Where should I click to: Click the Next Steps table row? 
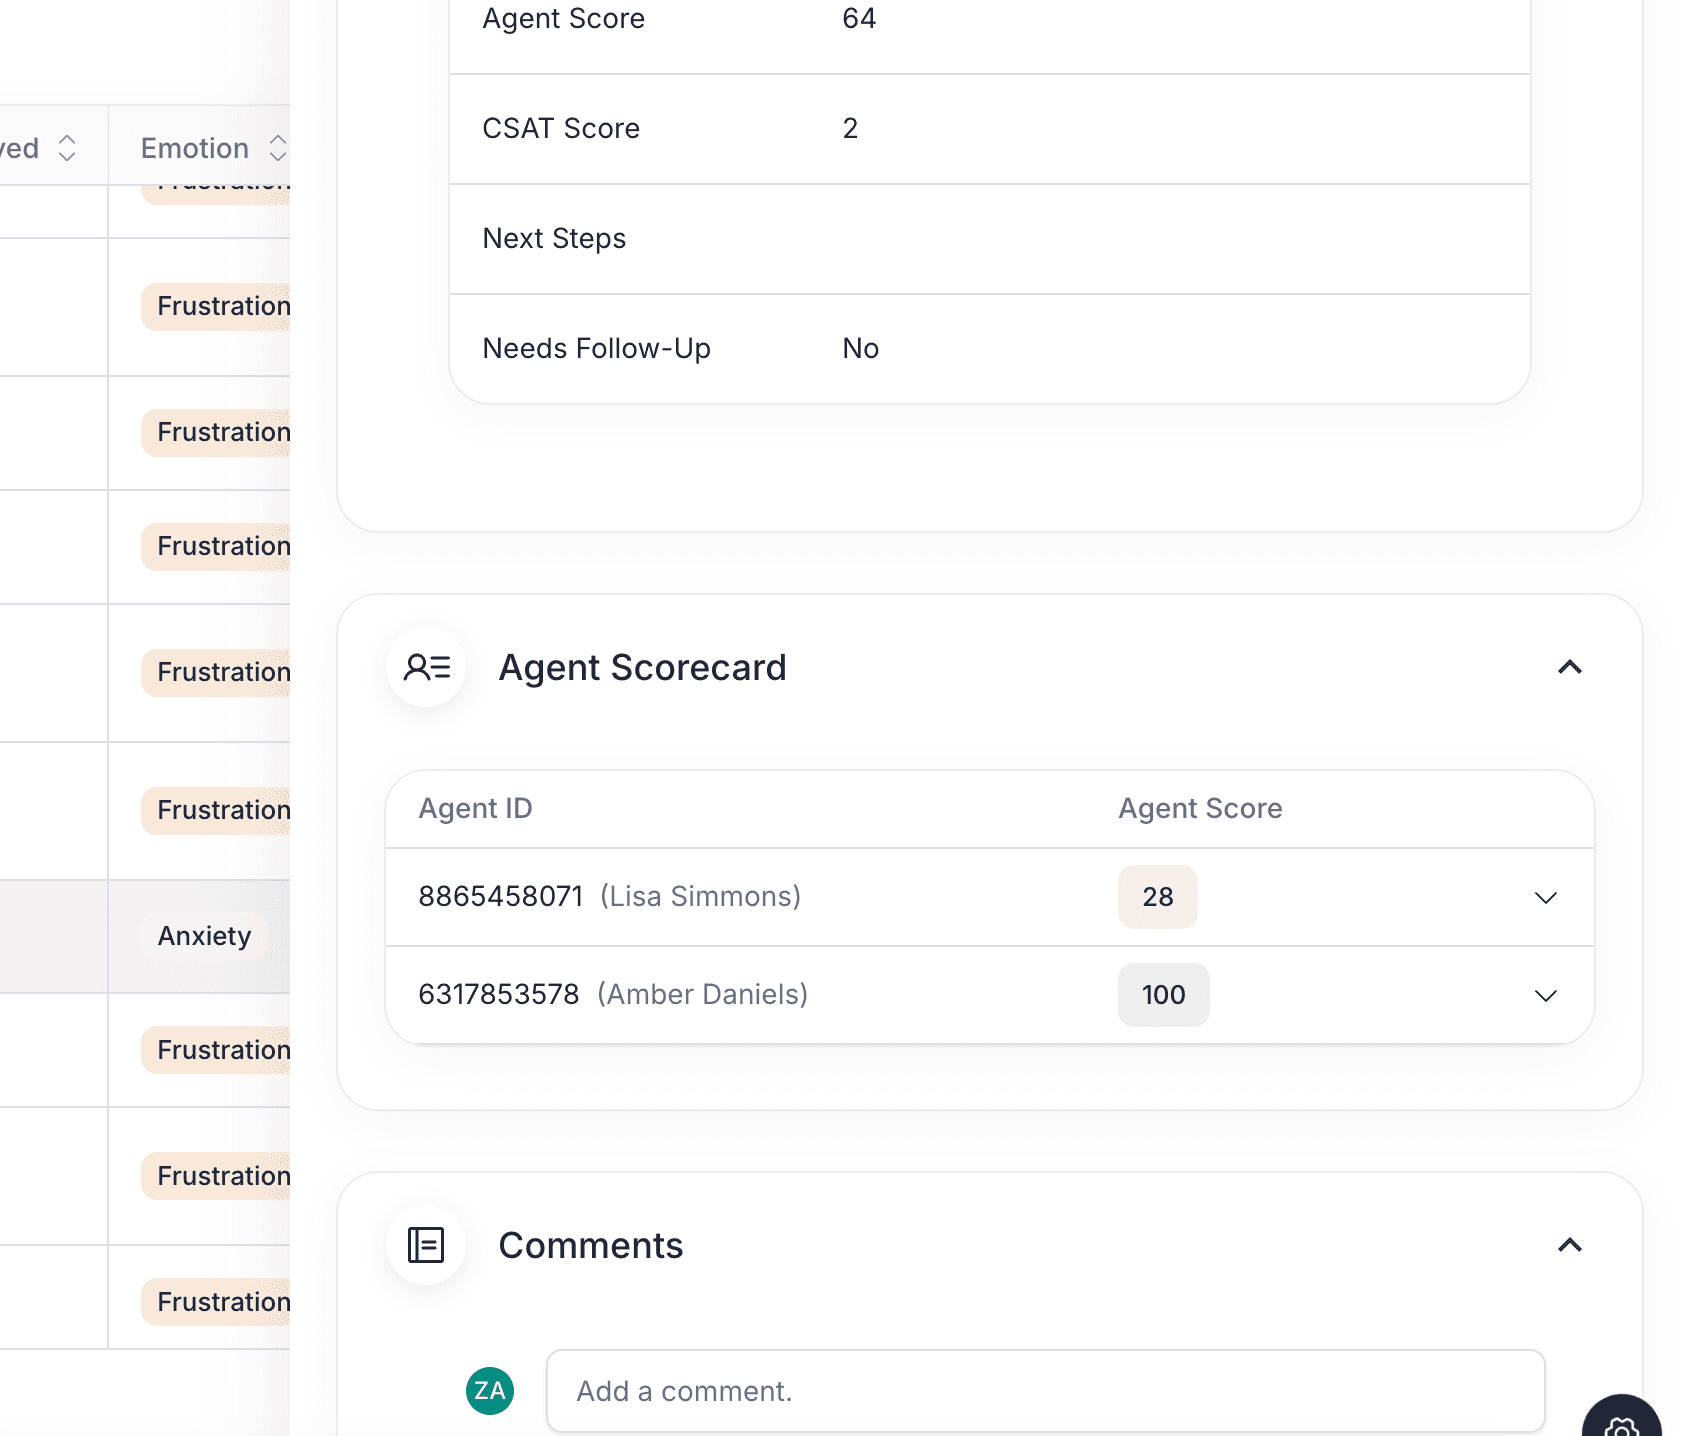(x=989, y=240)
